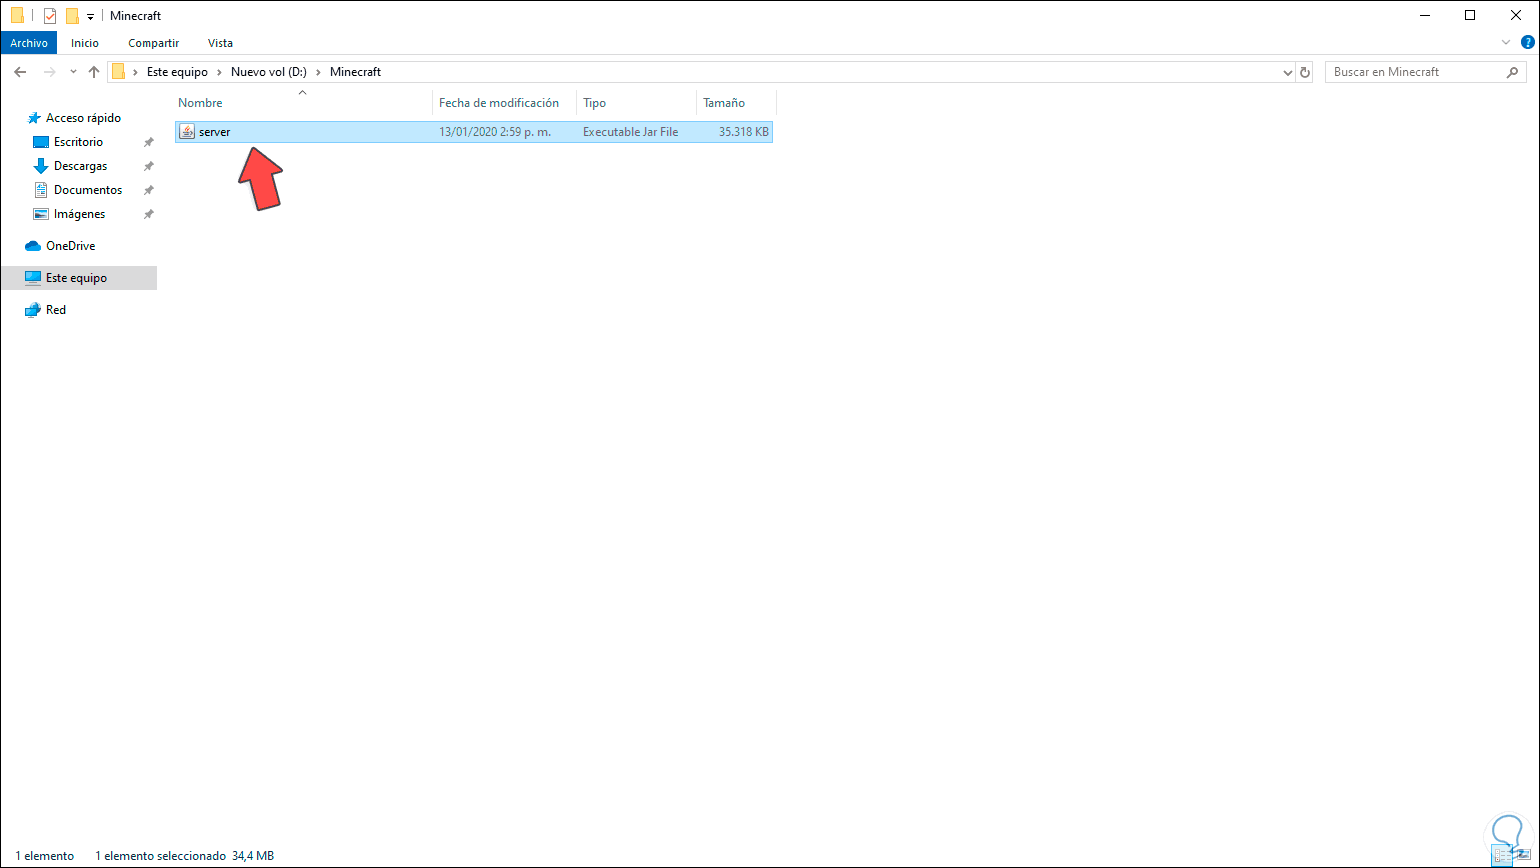
Task: Switch to large icons view in status bar
Action: (1525, 856)
